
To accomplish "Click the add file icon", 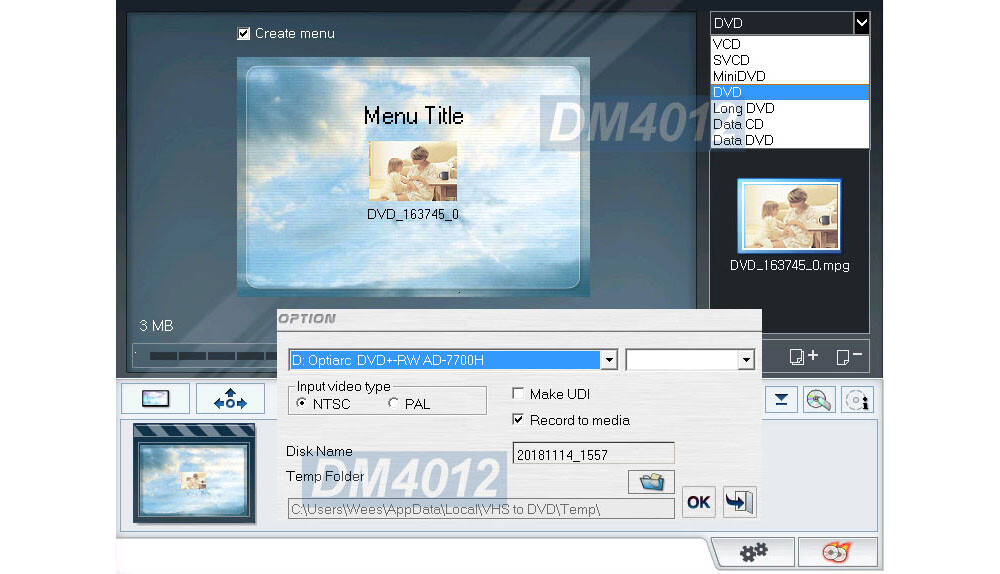I will [803, 357].
